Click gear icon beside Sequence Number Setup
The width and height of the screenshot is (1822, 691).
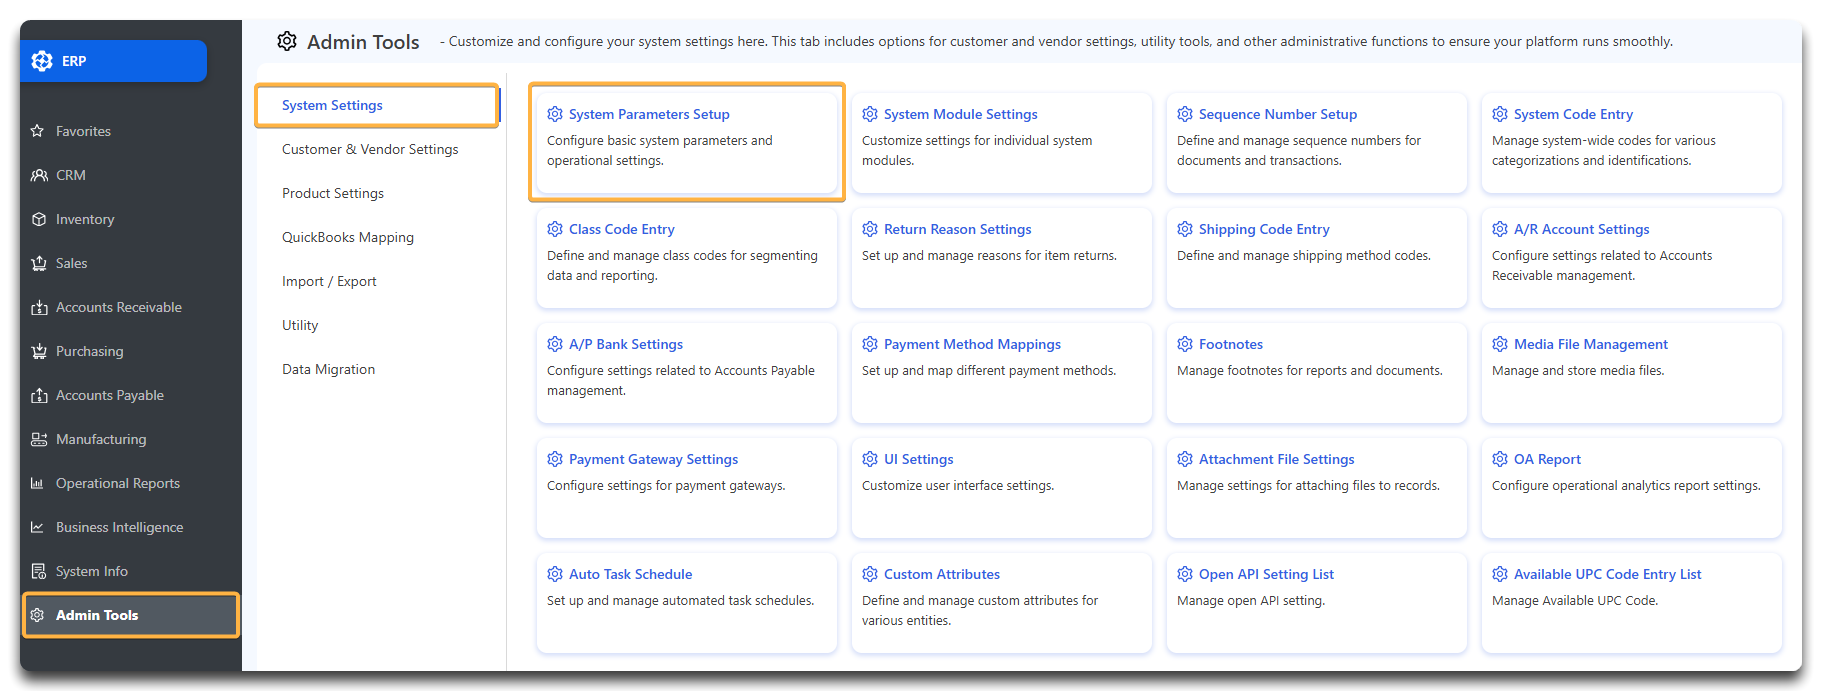coord(1185,114)
